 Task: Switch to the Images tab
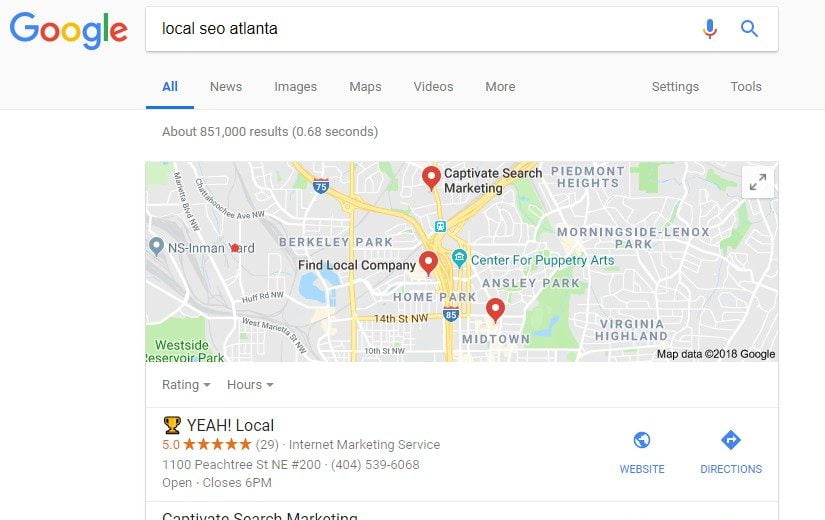(x=296, y=86)
